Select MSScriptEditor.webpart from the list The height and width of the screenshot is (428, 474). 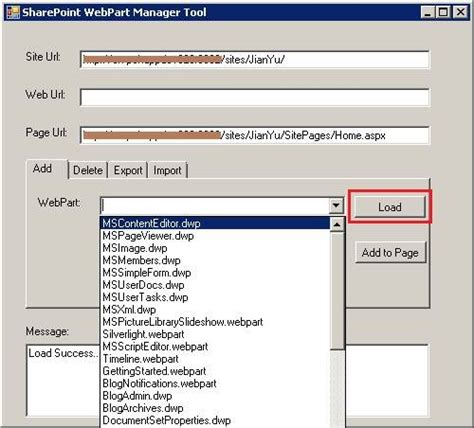(x=215, y=347)
